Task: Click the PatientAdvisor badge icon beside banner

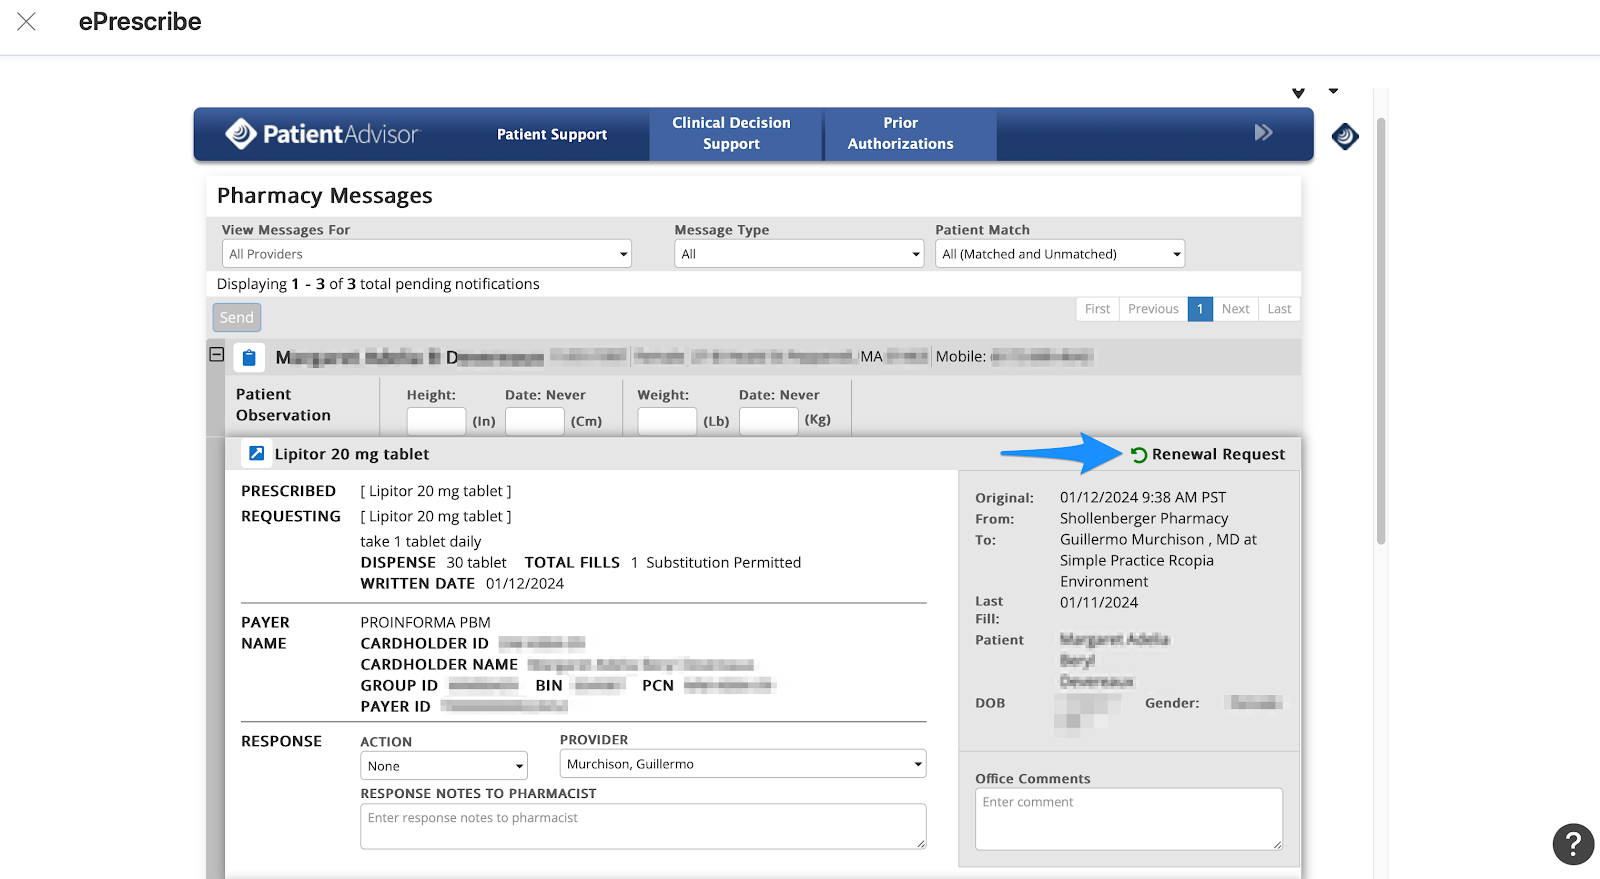Action: click(1345, 136)
